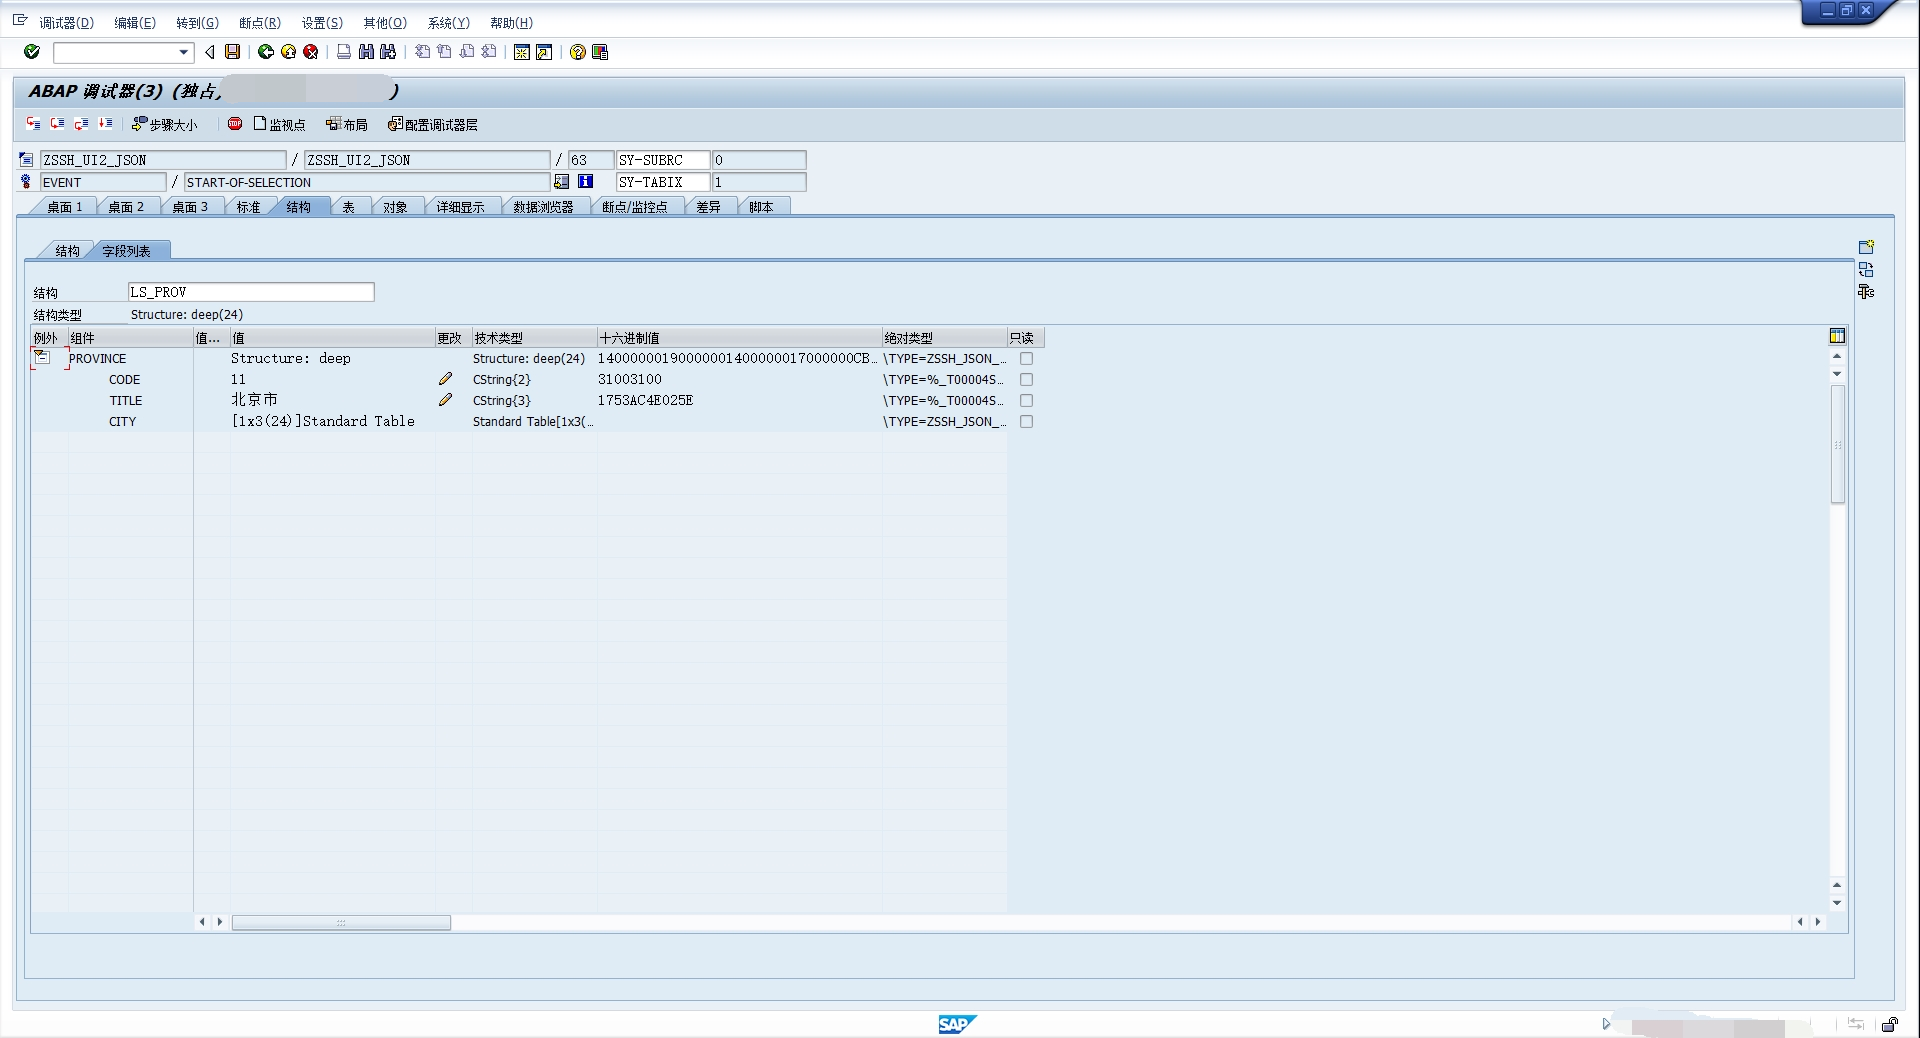
Task: Select the 字段列表 sub-tab
Action: tap(126, 251)
